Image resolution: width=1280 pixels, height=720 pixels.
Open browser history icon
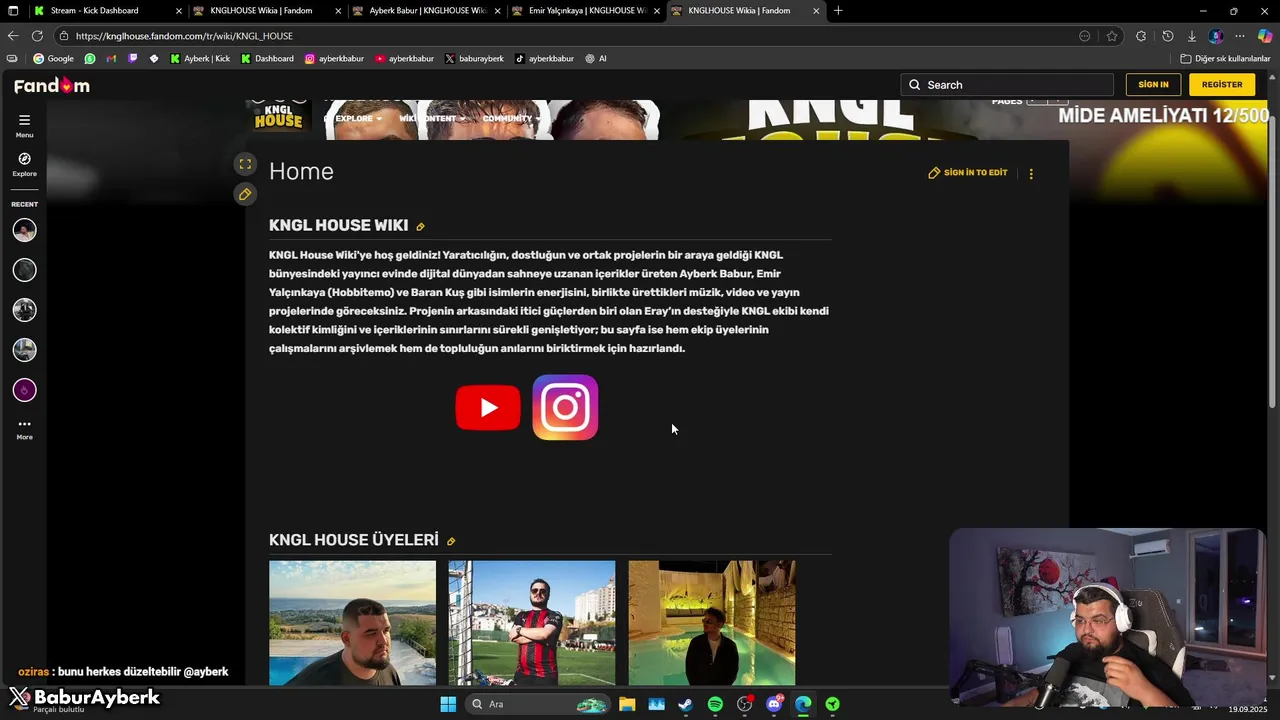point(1167,36)
